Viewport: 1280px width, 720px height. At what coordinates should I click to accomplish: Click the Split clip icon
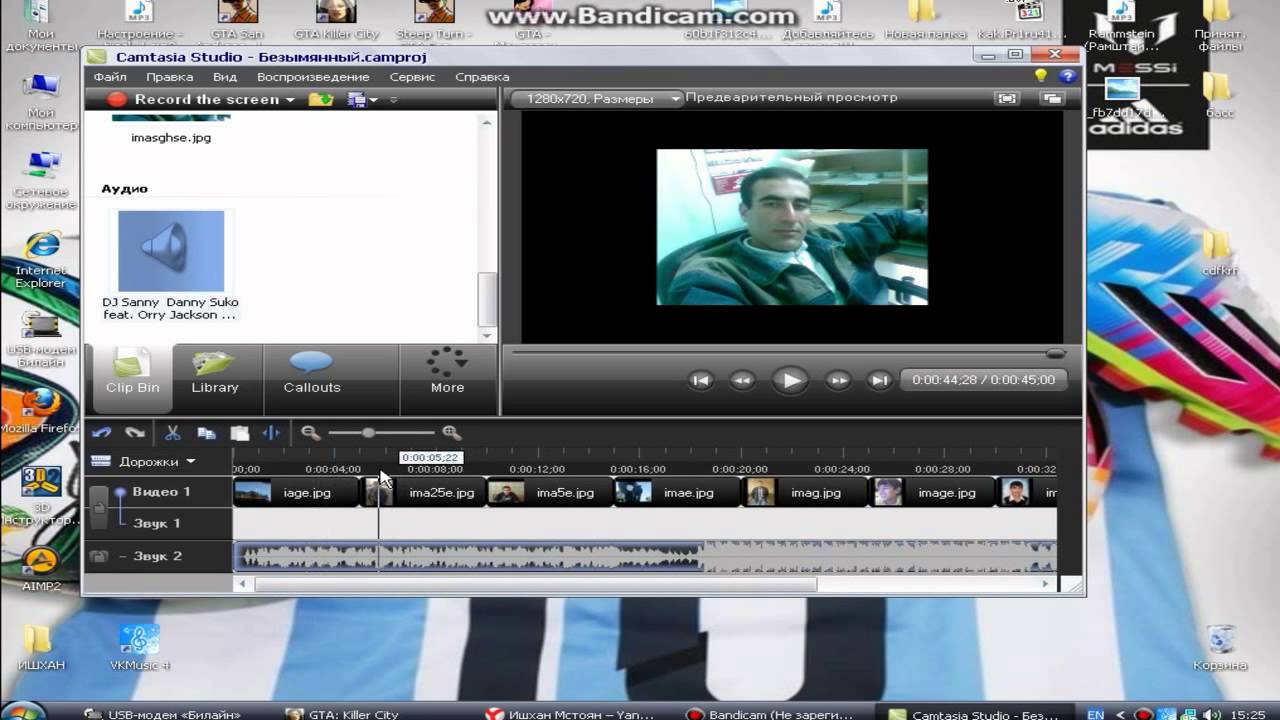pos(271,433)
